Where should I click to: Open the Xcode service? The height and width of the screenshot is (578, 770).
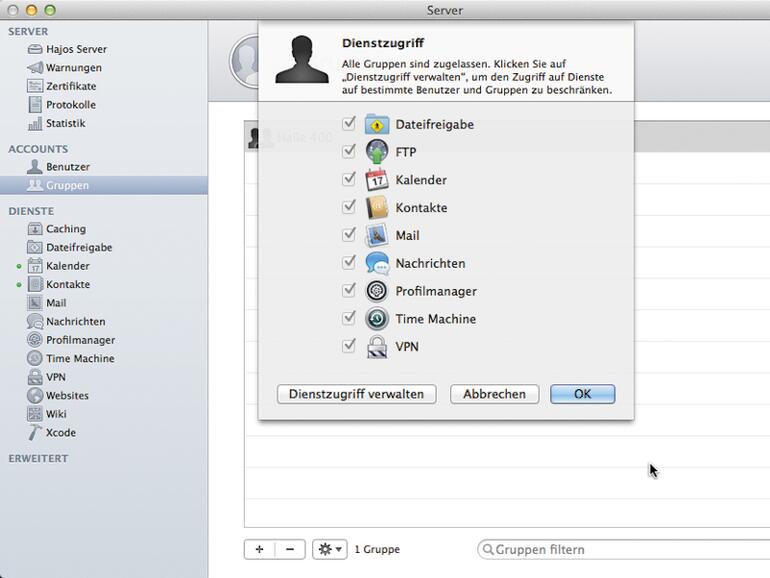click(x=52, y=433)
